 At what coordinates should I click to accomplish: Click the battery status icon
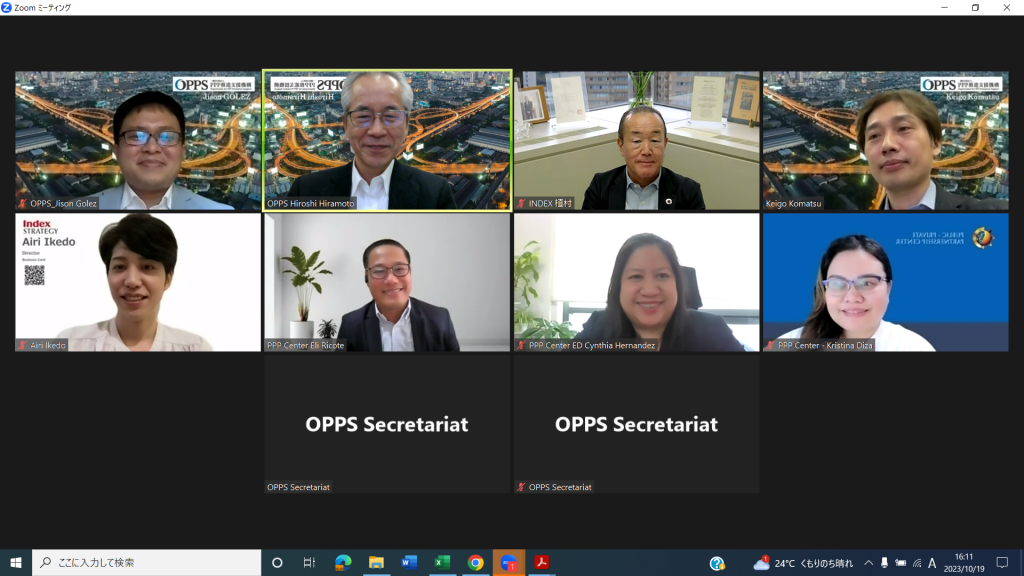901,563
